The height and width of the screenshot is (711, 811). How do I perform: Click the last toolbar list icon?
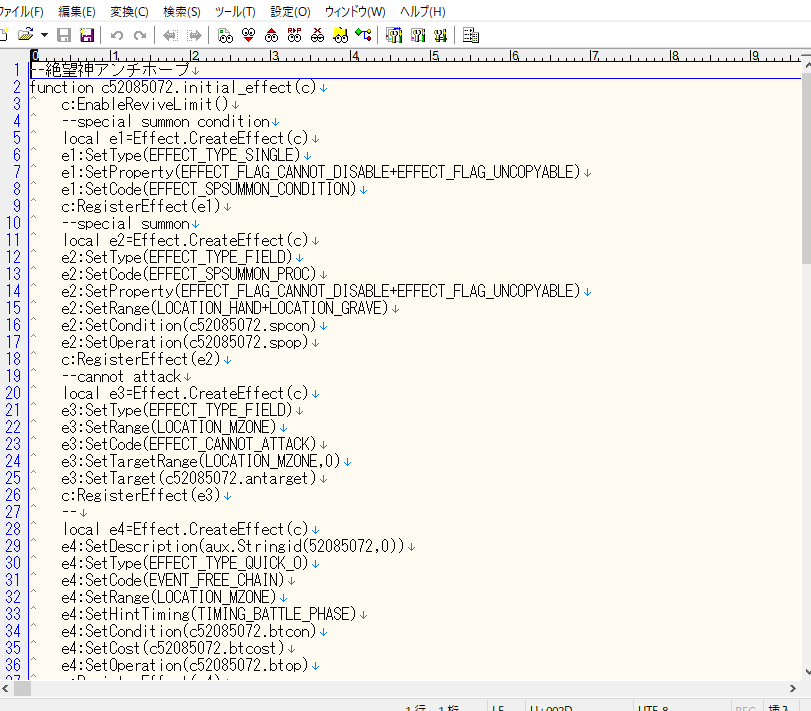point(471,35)
